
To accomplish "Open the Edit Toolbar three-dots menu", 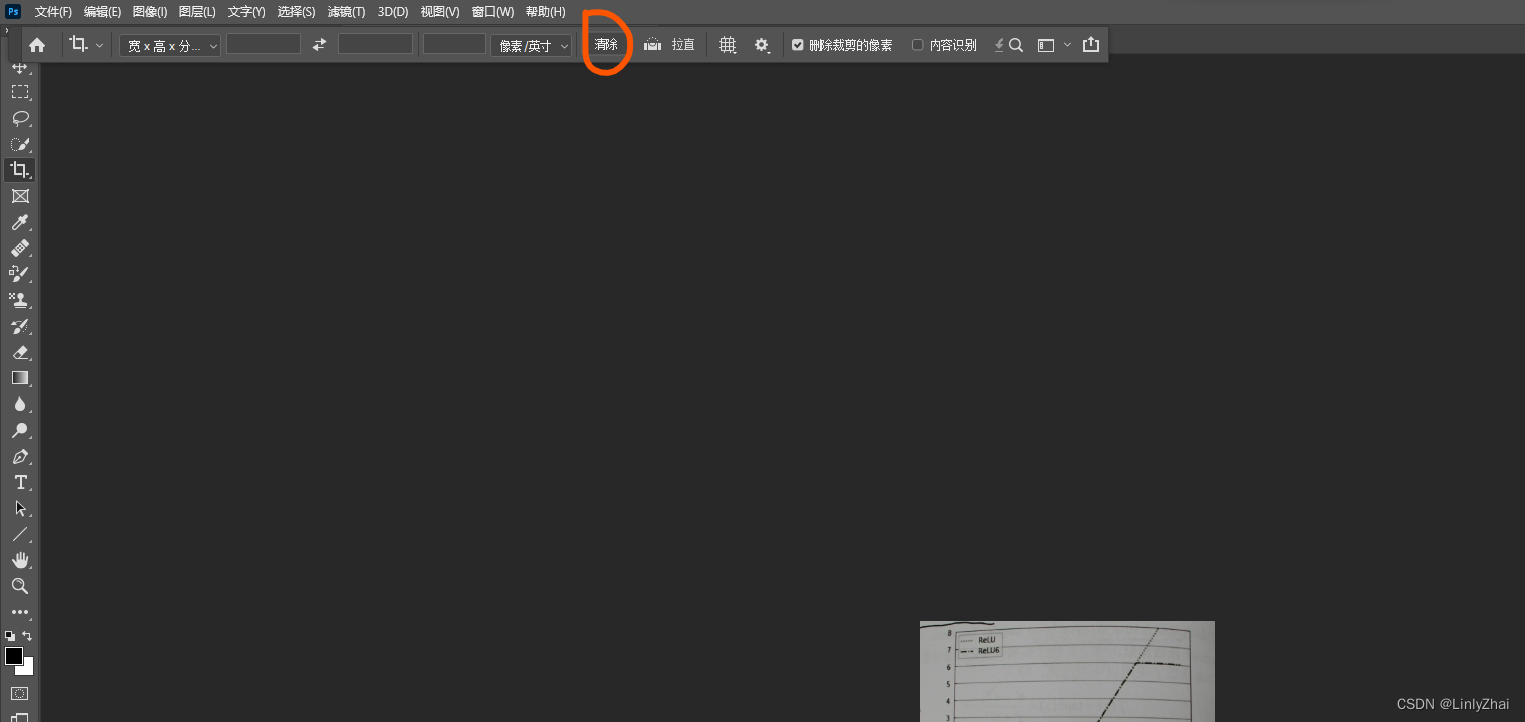I will click(20, 612).
